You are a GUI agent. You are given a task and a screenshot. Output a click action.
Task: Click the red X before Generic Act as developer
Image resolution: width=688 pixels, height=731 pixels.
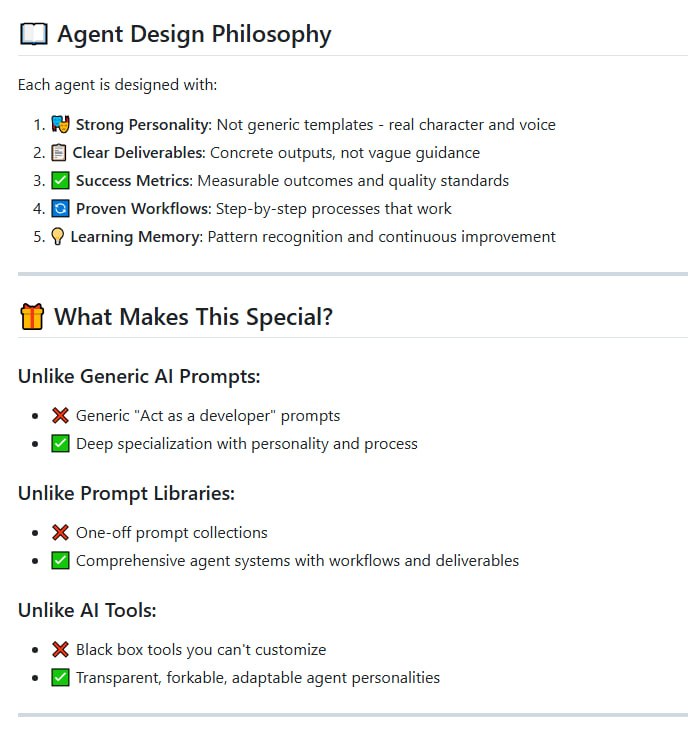tap(60, 415)
